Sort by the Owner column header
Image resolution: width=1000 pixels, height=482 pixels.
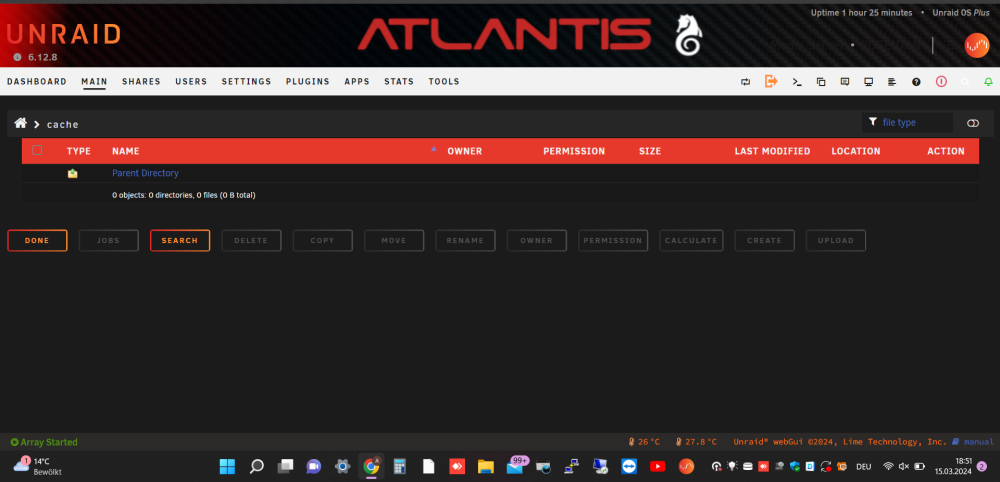(465, 151)
